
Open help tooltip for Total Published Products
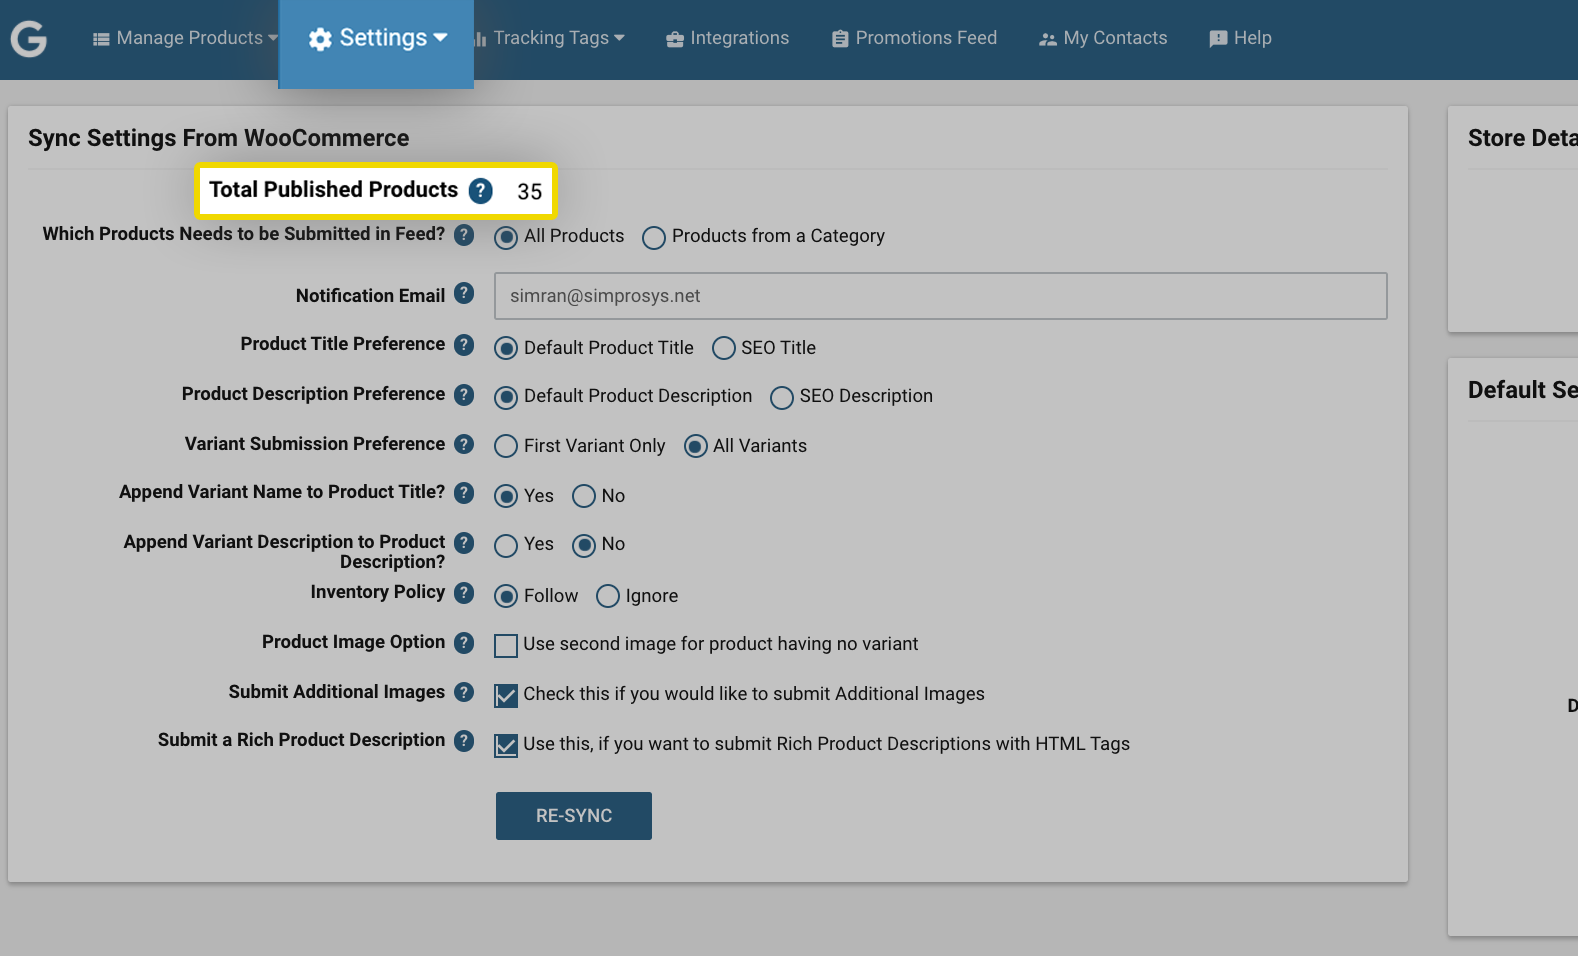(x=481, y=190)
